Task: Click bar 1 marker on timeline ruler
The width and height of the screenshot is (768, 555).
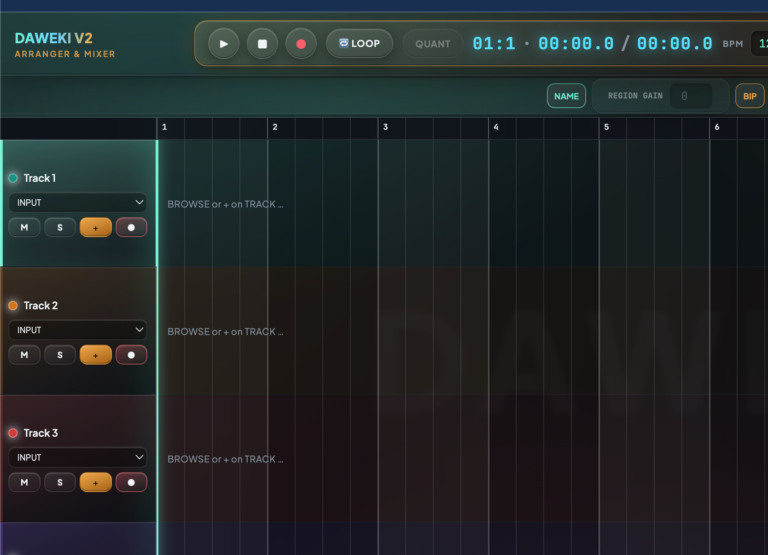Action: tap(165, 127)
